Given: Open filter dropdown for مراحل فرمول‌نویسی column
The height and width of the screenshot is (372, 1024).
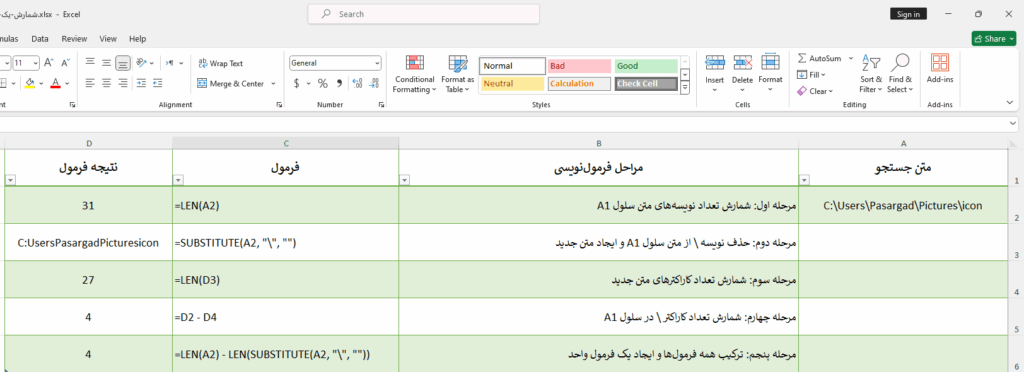Looking at the screenshot, I should tap(404, 181).
